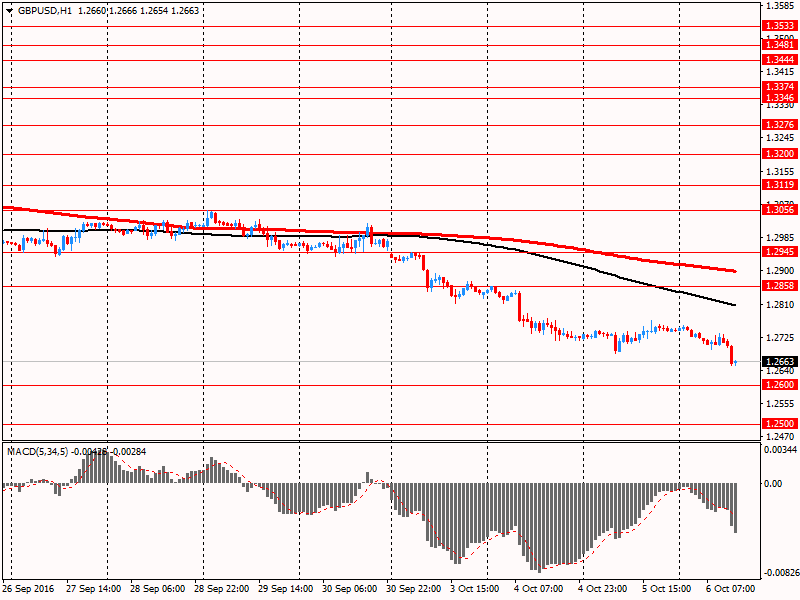Screen dimensions: 800x600
Task: Click the 1.2810 price scale value
Action: tap(781, 305)
